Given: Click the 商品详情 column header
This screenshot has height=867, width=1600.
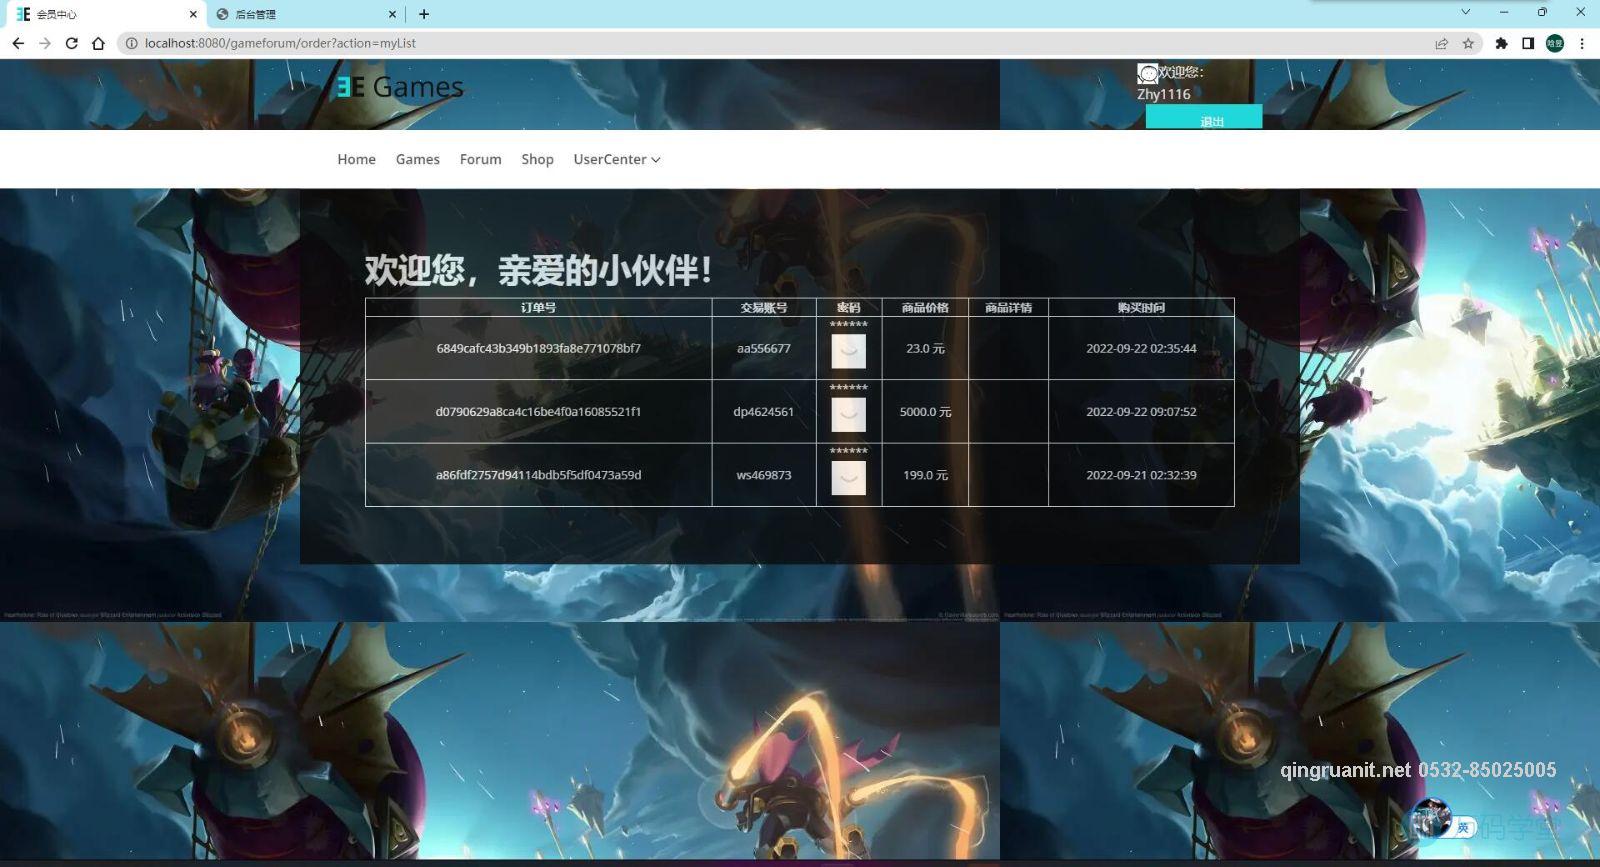Looking at the screenshot, I should coord(1008,307).
